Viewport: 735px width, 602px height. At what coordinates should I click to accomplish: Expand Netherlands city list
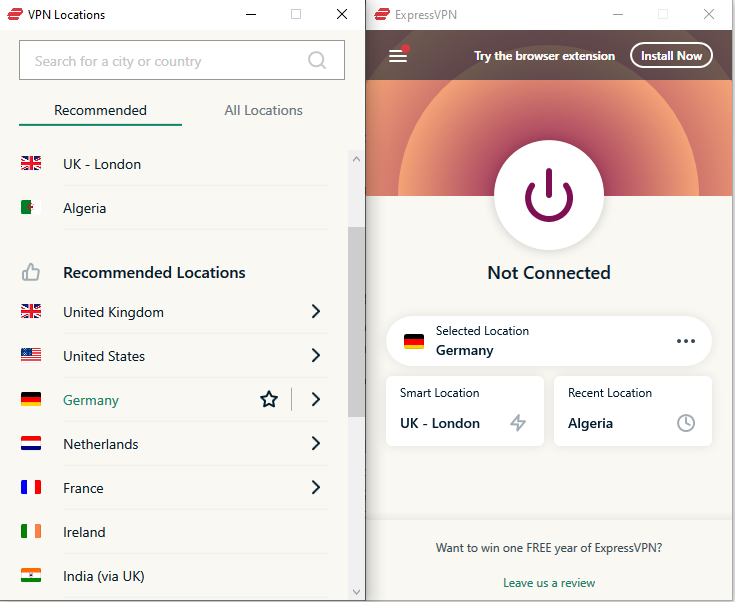click(x=316, y=444)
